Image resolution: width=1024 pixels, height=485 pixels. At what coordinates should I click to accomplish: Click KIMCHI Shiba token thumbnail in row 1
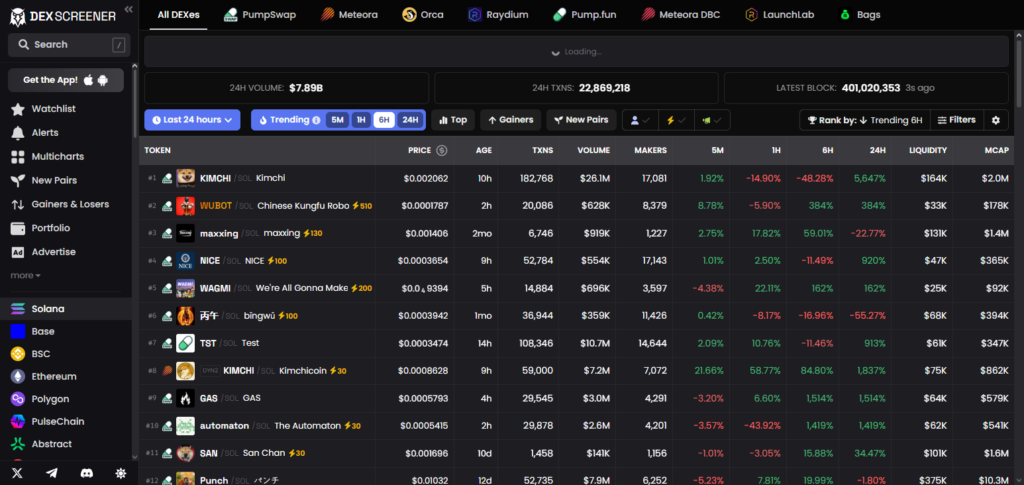(185, 178)
